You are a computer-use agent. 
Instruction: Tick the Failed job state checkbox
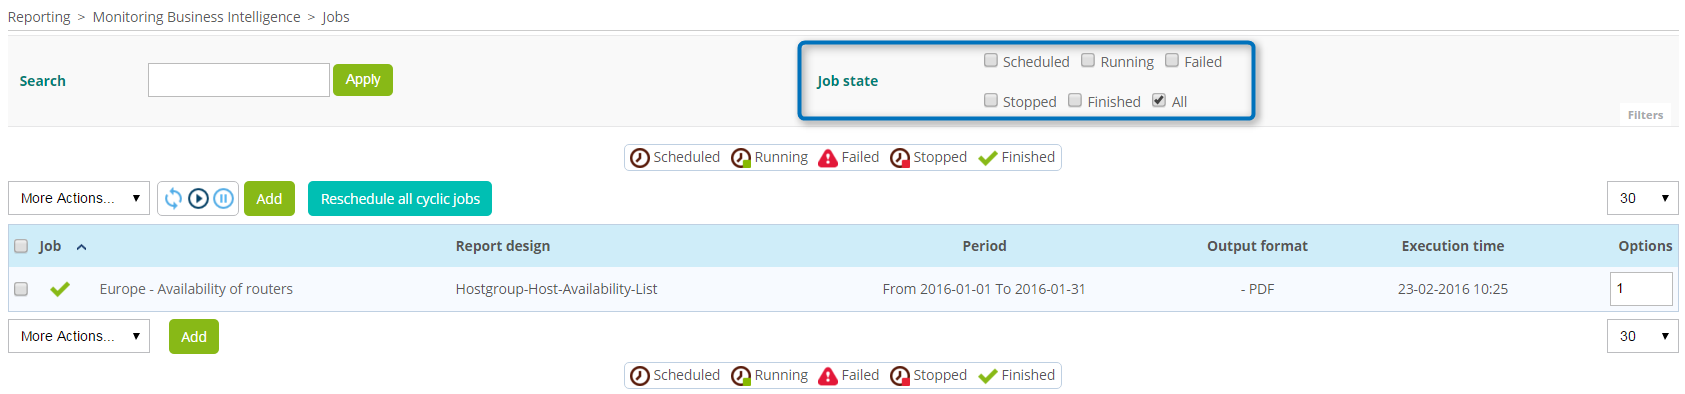click(x=1172, y=60)
